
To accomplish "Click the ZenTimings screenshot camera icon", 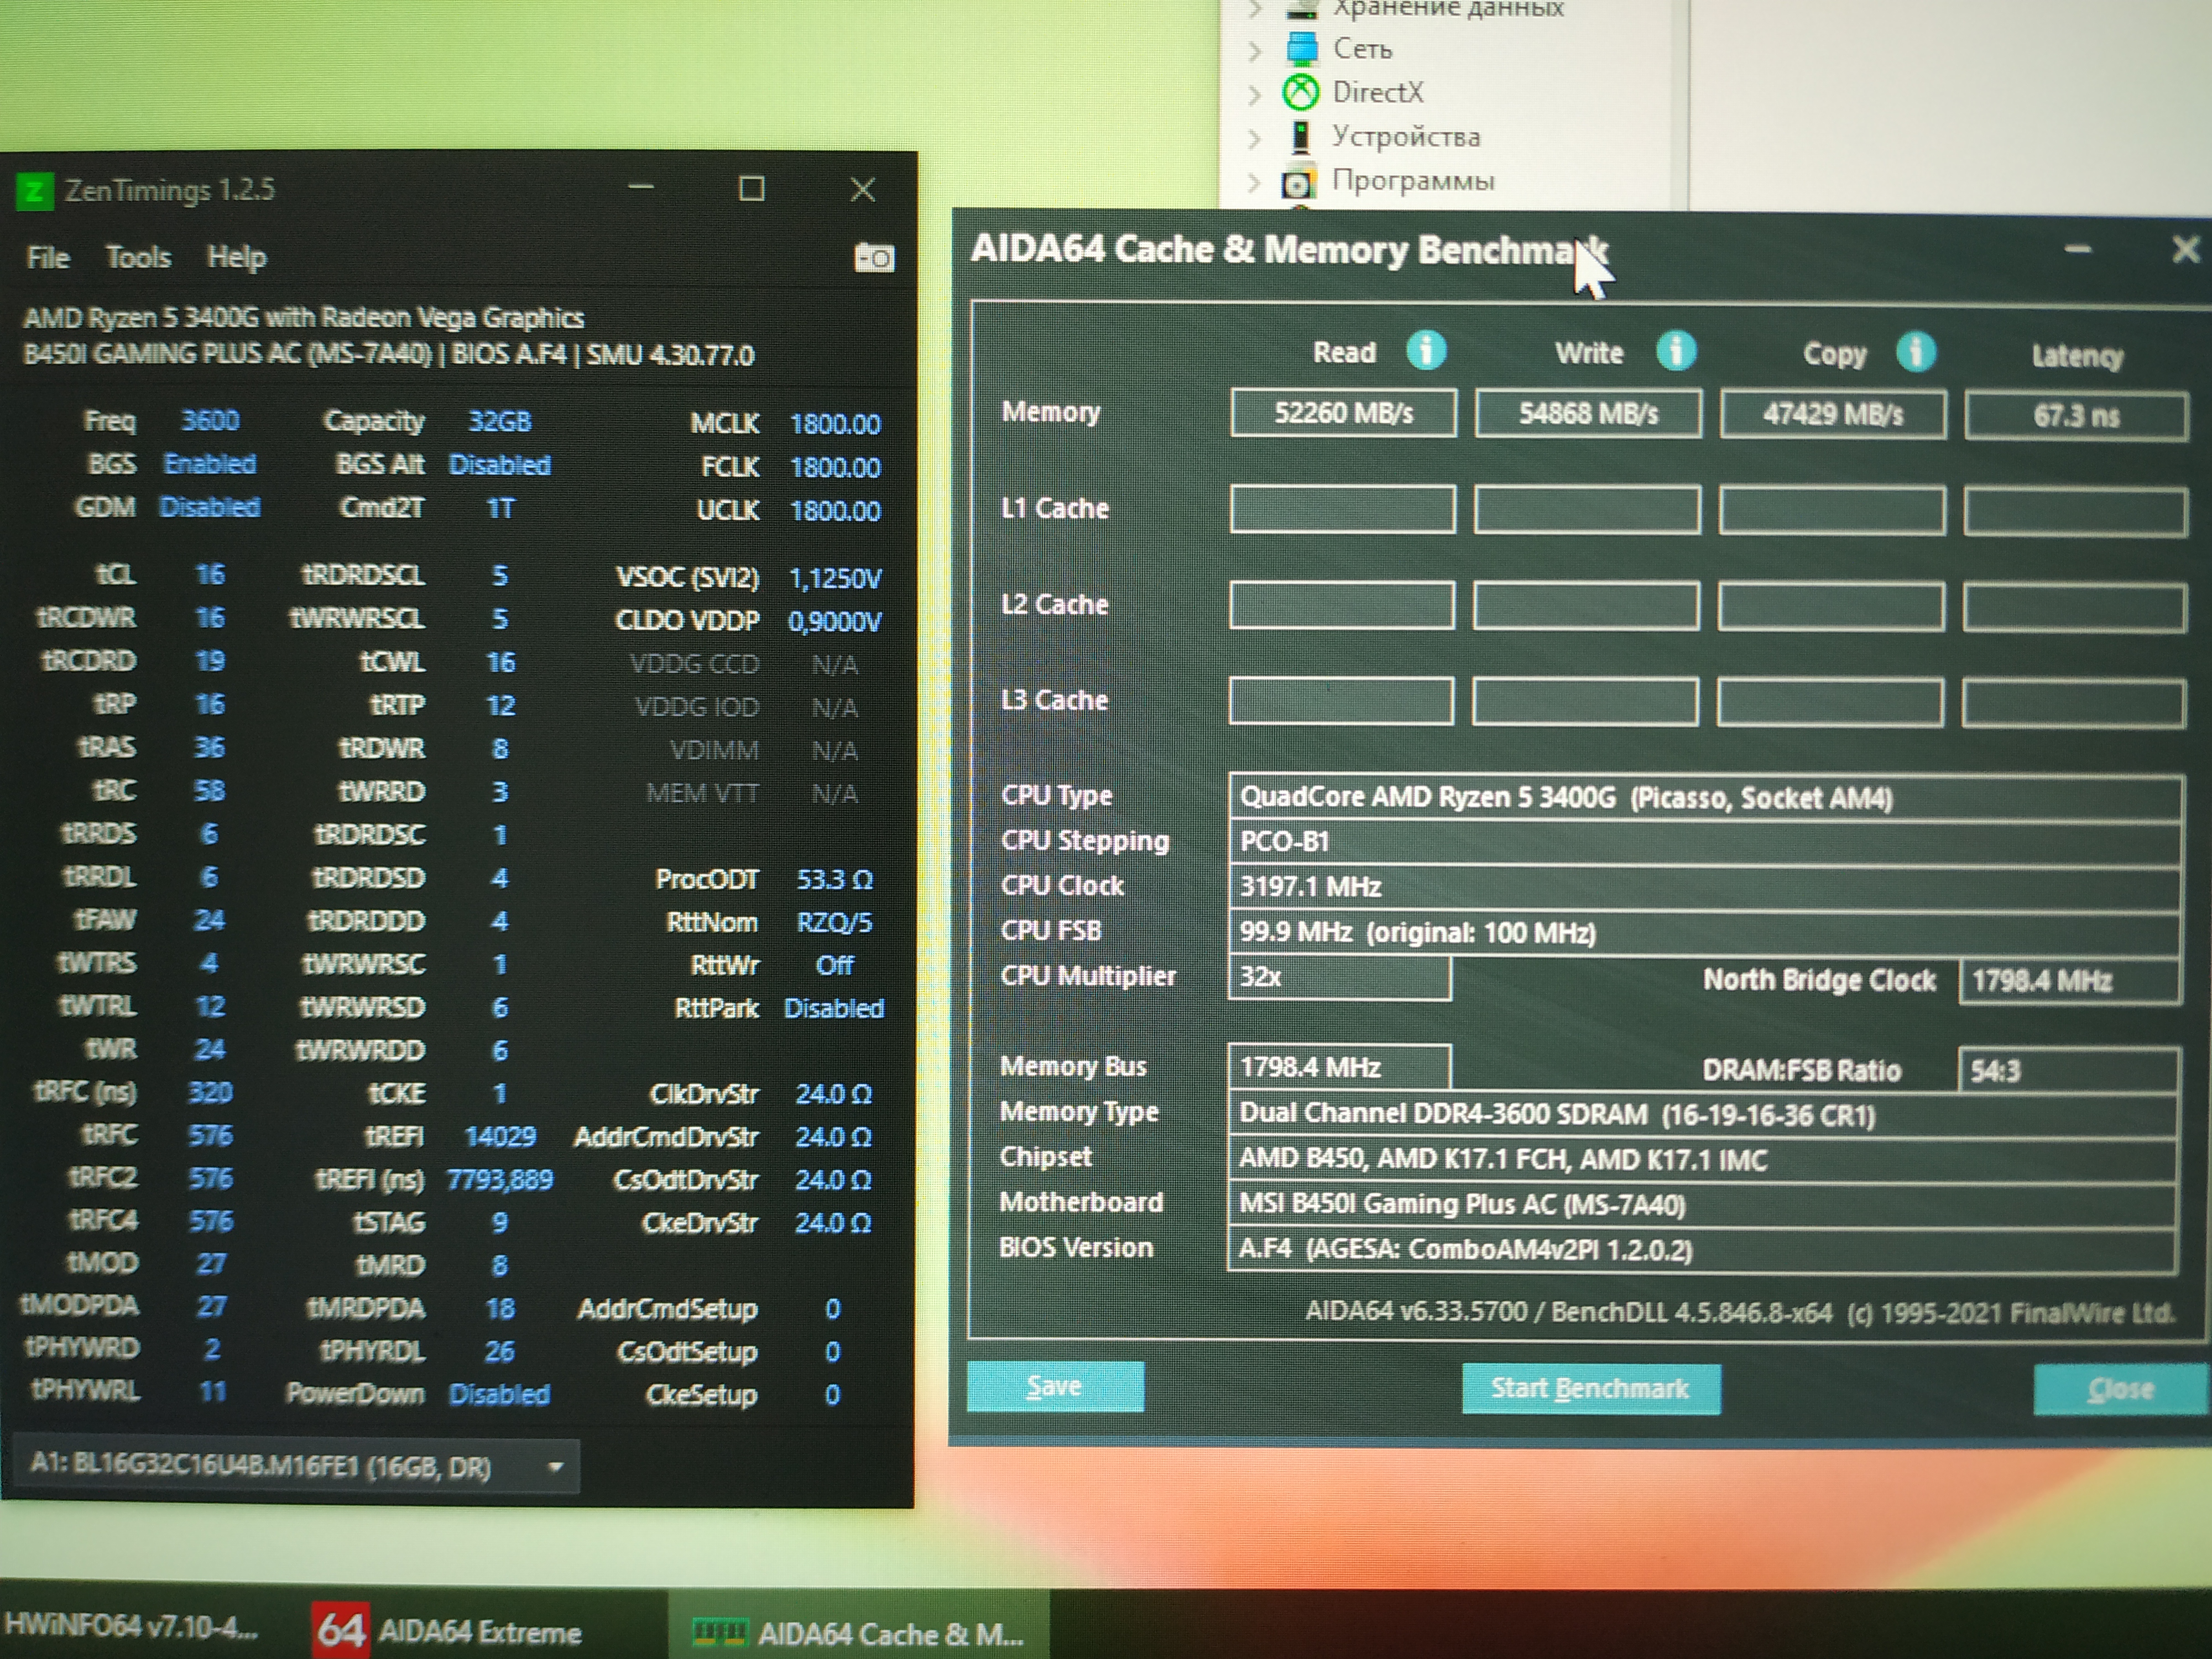I will click(874, 258).
